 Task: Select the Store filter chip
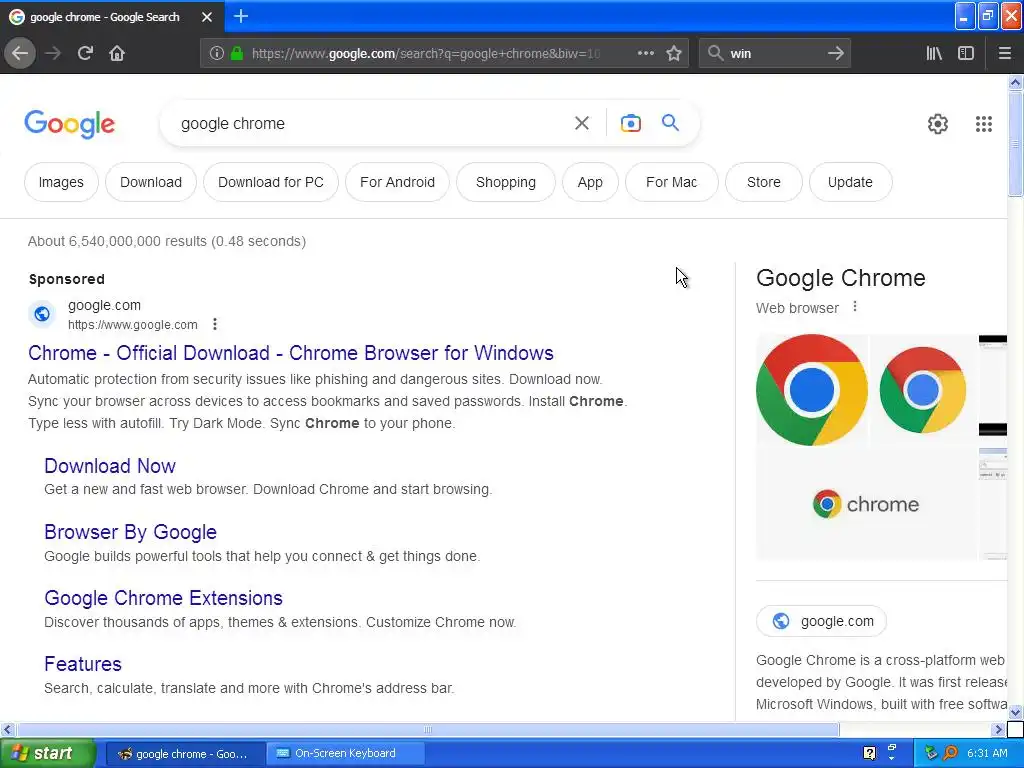(763, 182)
